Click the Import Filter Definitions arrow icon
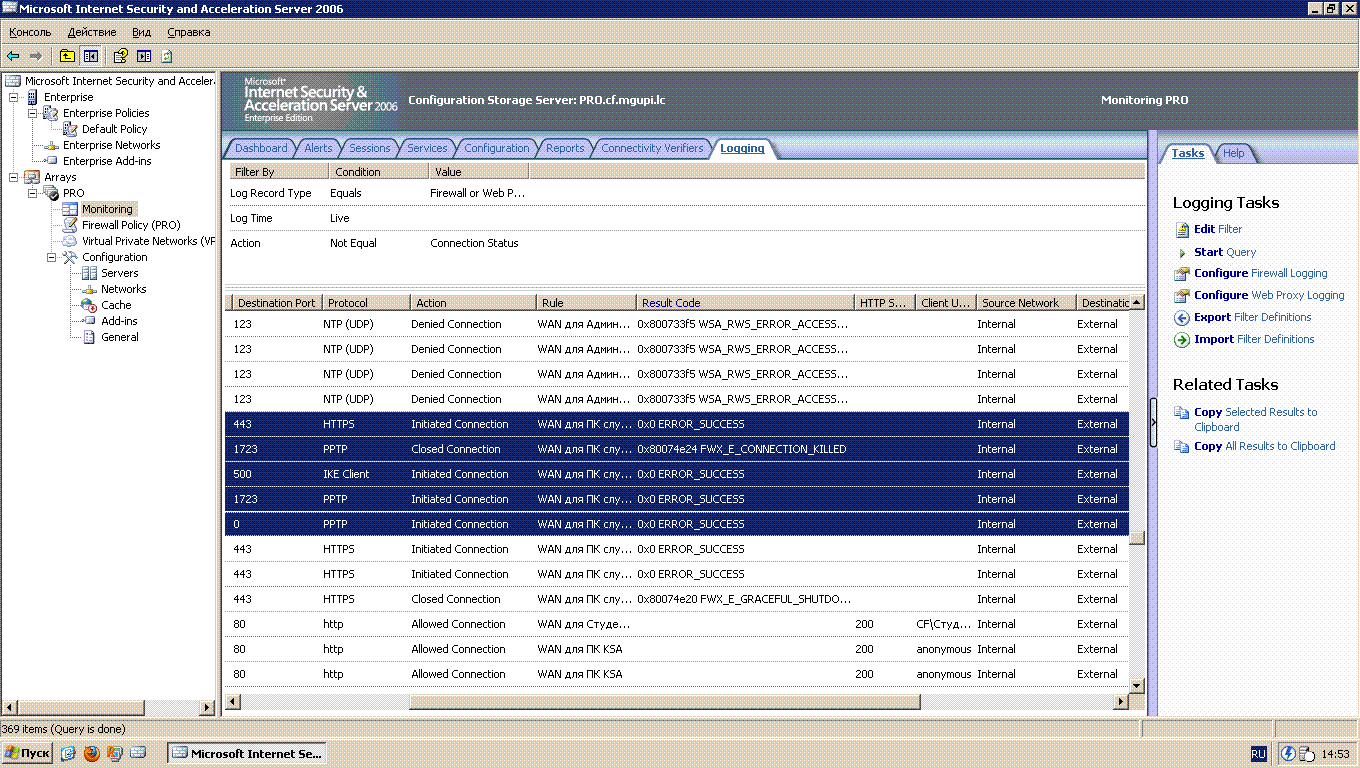The height and width of the screenshot is (768, 1360). tap(1183, 339)
